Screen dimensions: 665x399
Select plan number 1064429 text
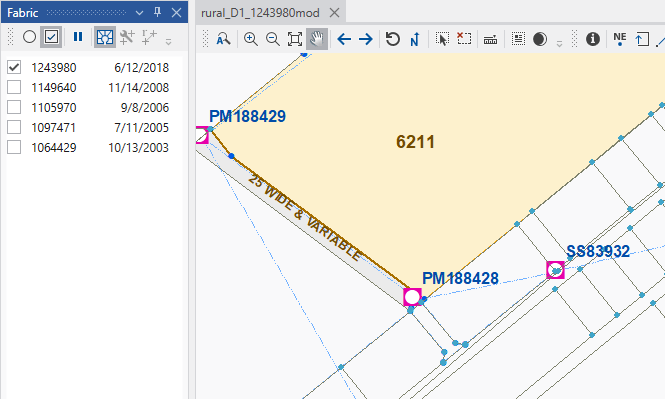(x=53, y=148)
